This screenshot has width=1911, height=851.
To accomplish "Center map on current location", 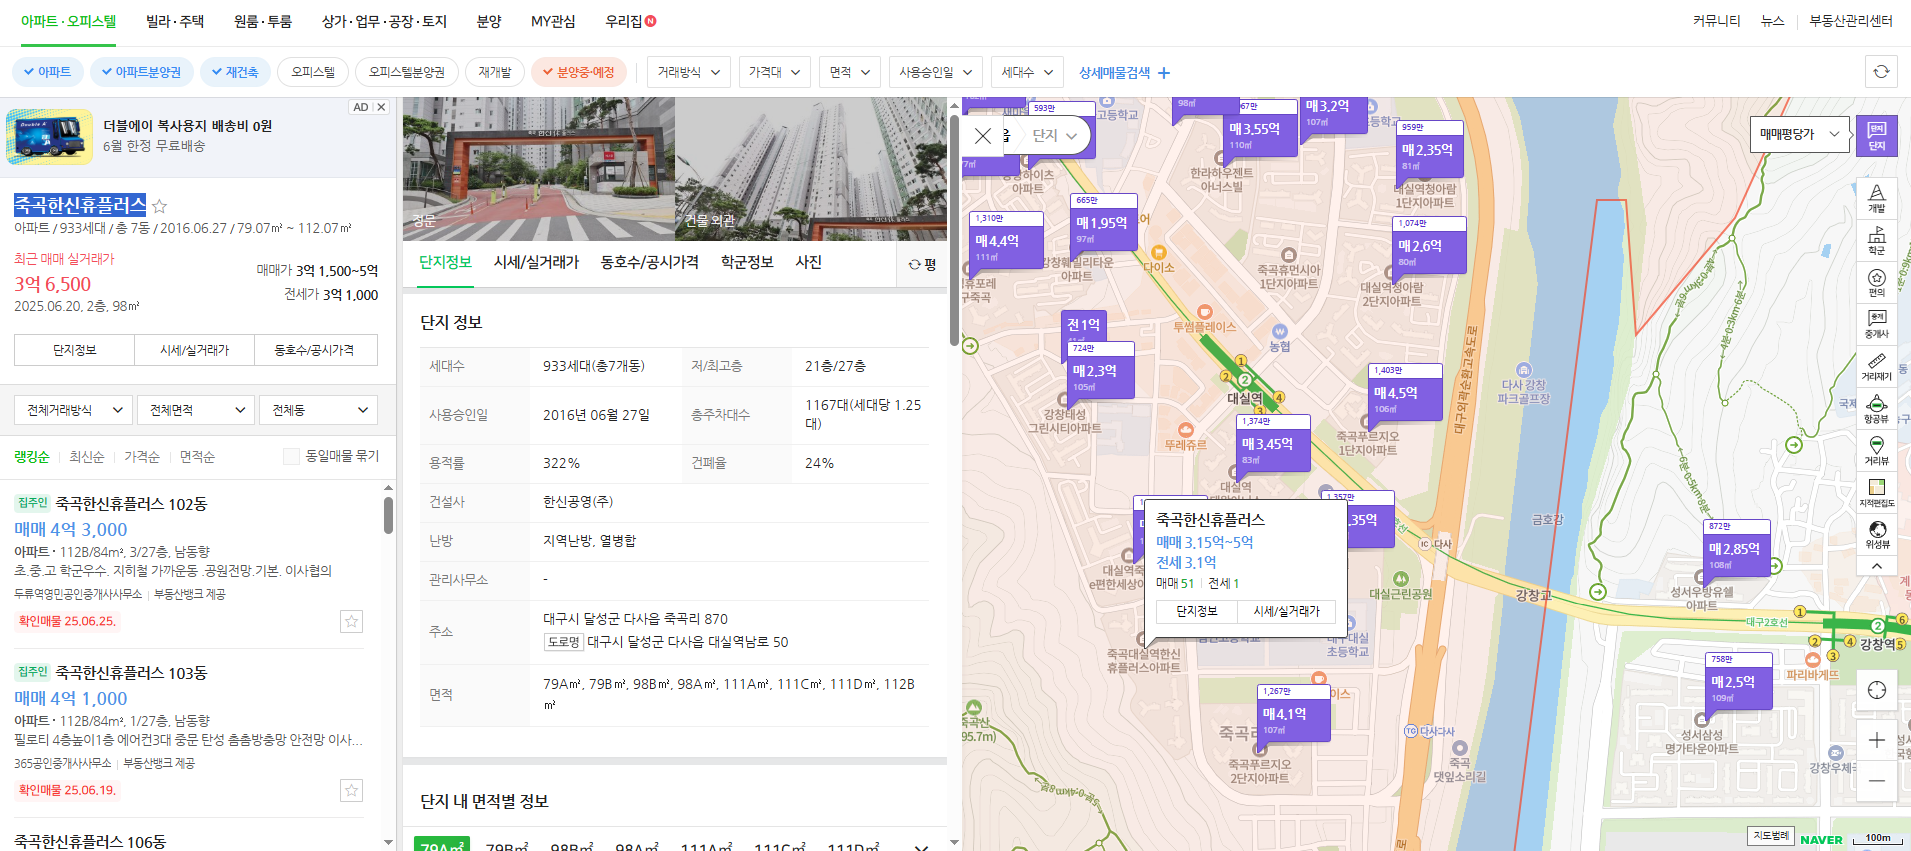I will point(1876,690).
